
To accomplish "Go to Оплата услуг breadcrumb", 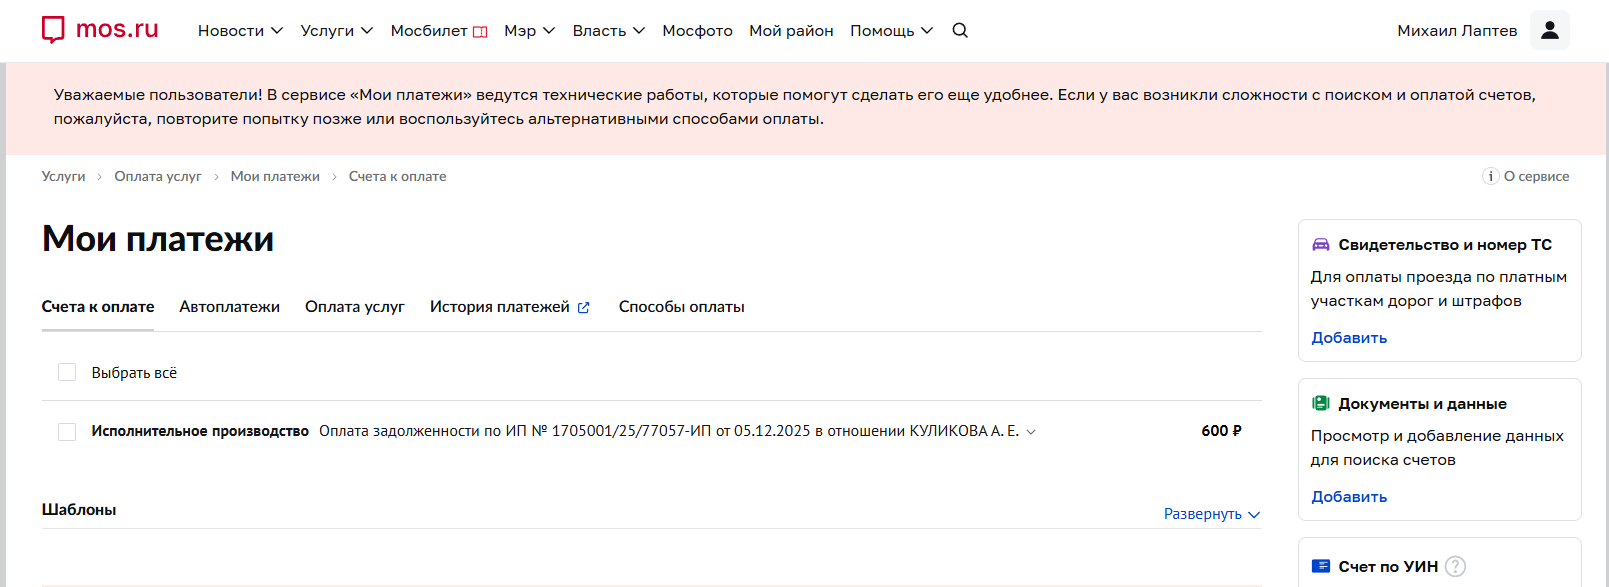I will 158,176.
